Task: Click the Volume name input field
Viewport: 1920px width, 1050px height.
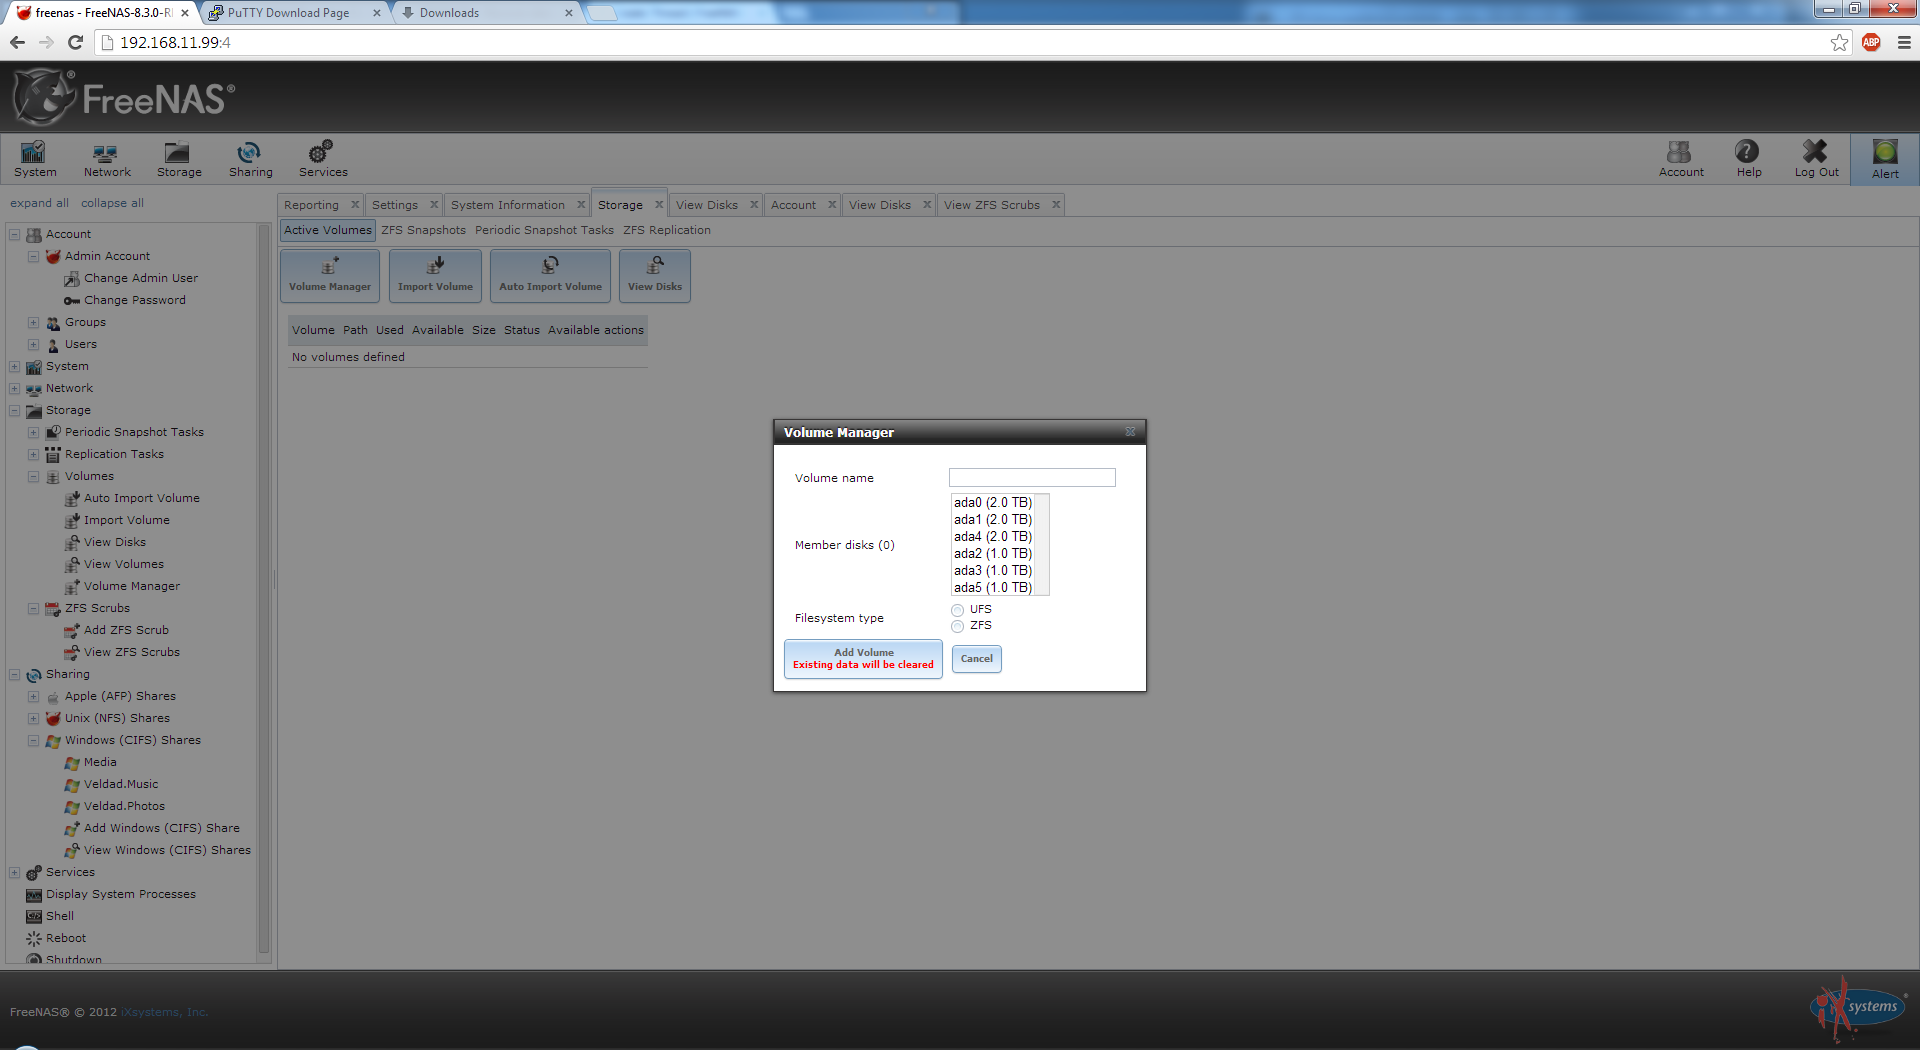Action: click(x=1032, y=478)
